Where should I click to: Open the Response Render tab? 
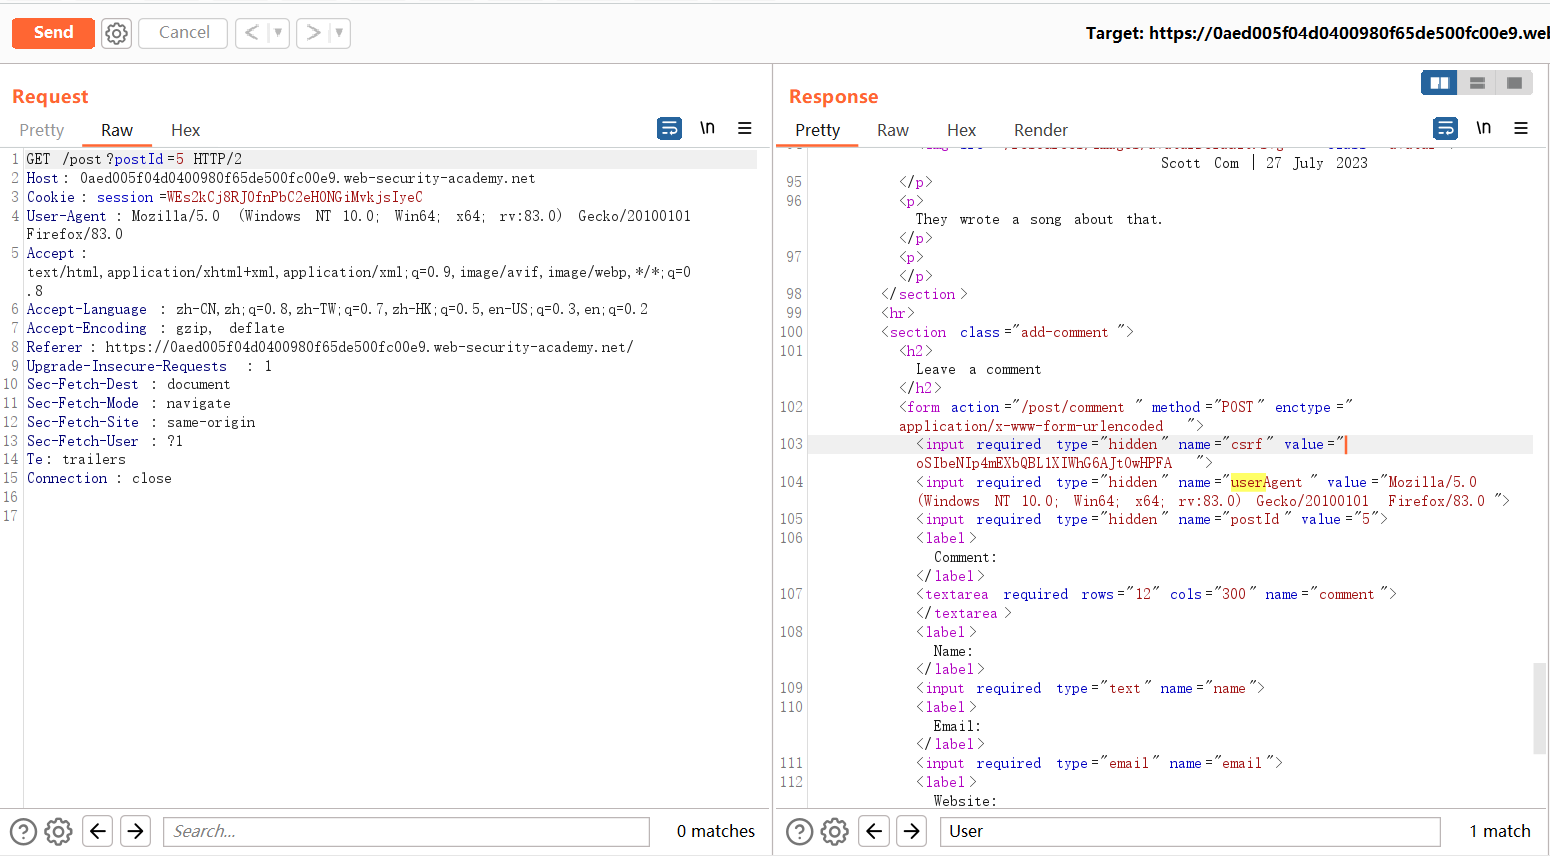click(x=1041, y=130)
